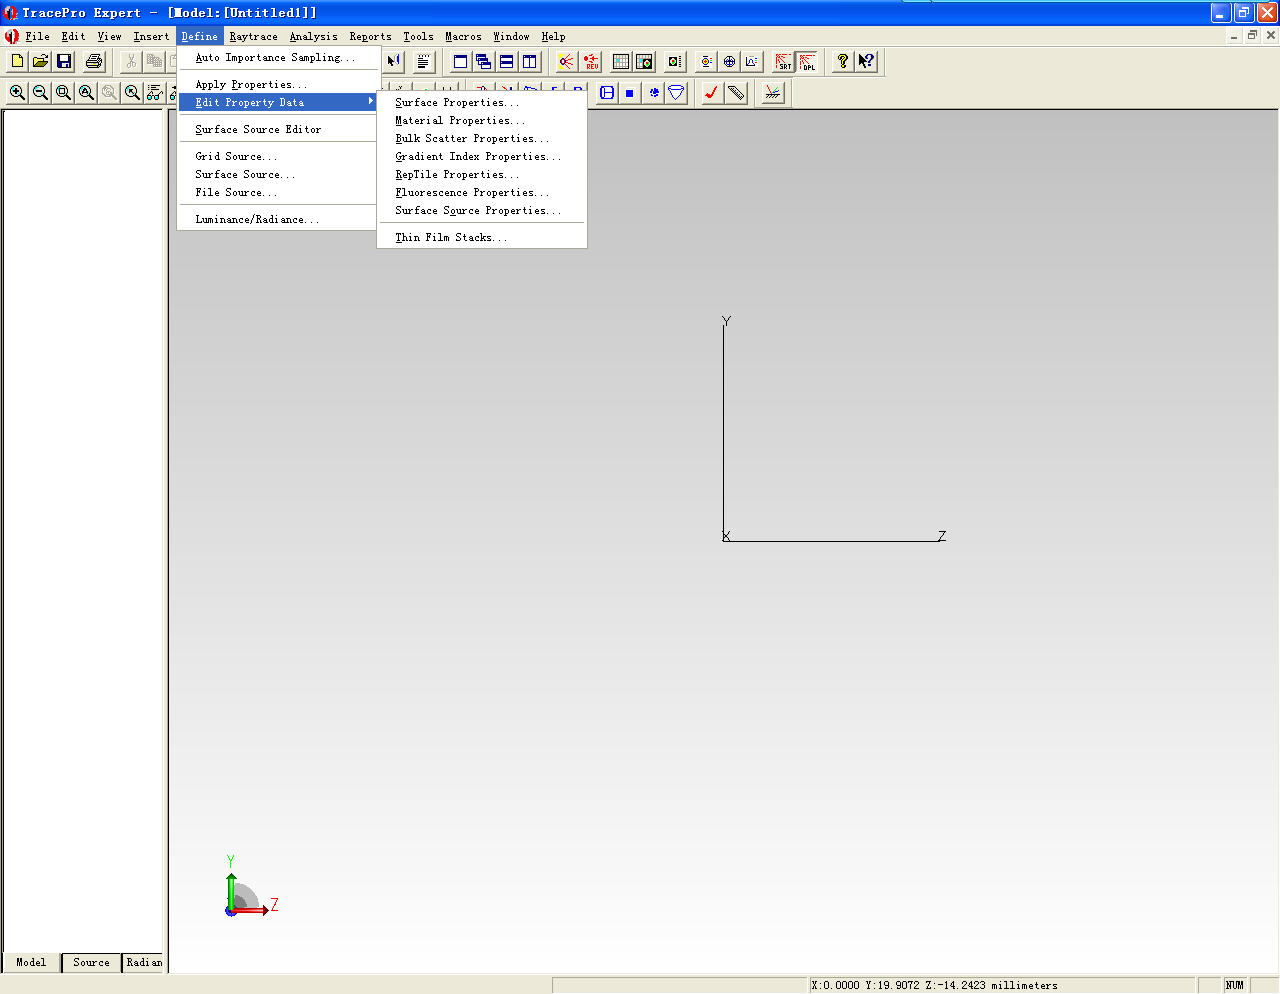Open the View menu

pyautogui.click(x=109, y=36)
